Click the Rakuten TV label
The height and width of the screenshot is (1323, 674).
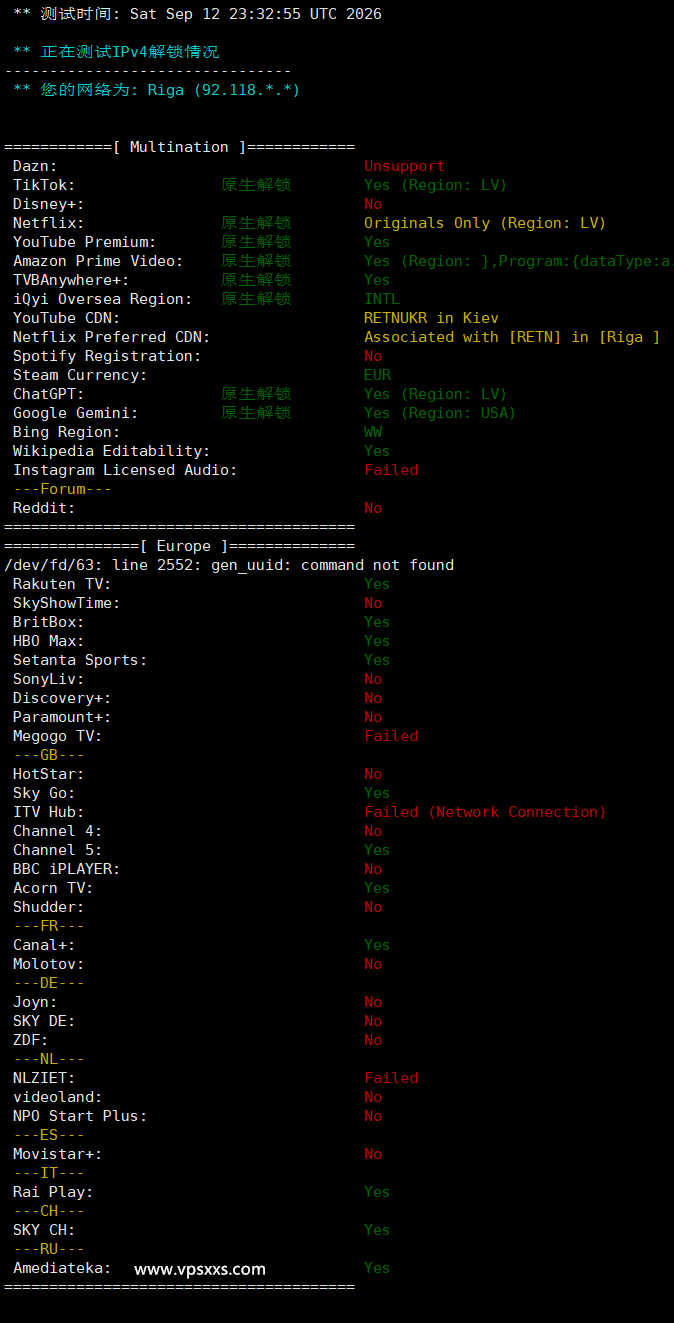click(x=62, y=584)
